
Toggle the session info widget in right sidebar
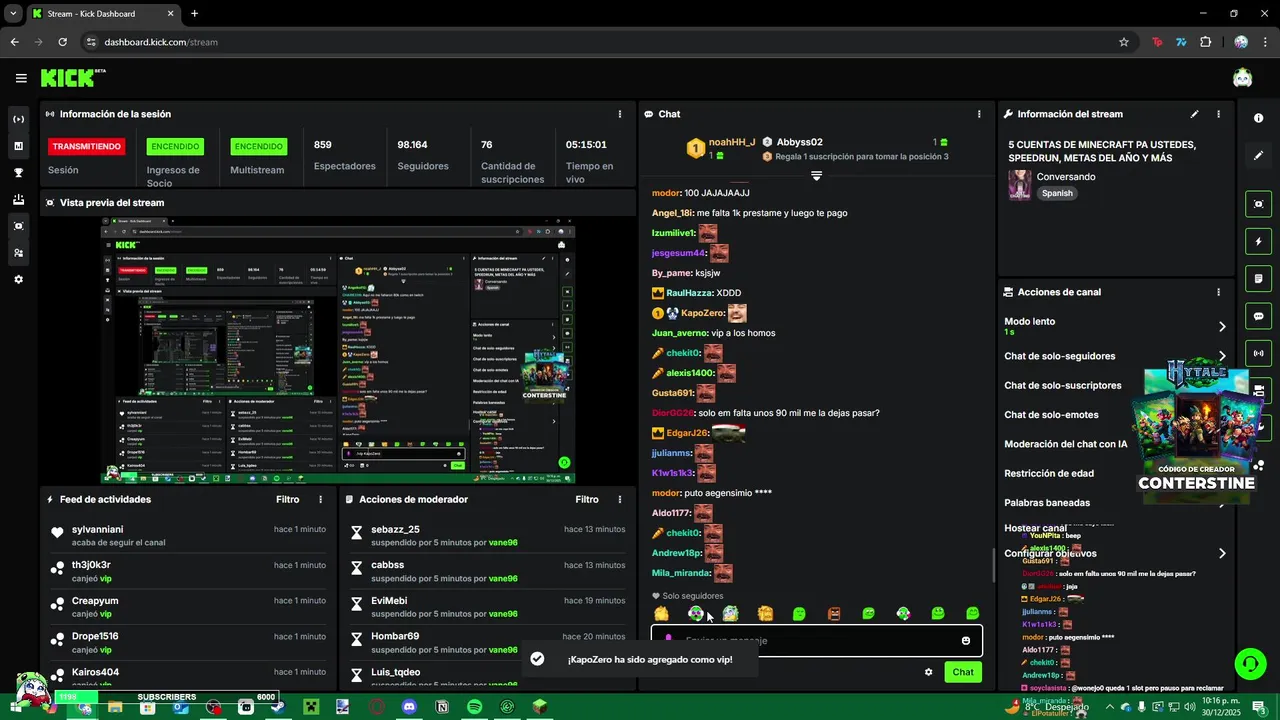(x=1258, y=353)
